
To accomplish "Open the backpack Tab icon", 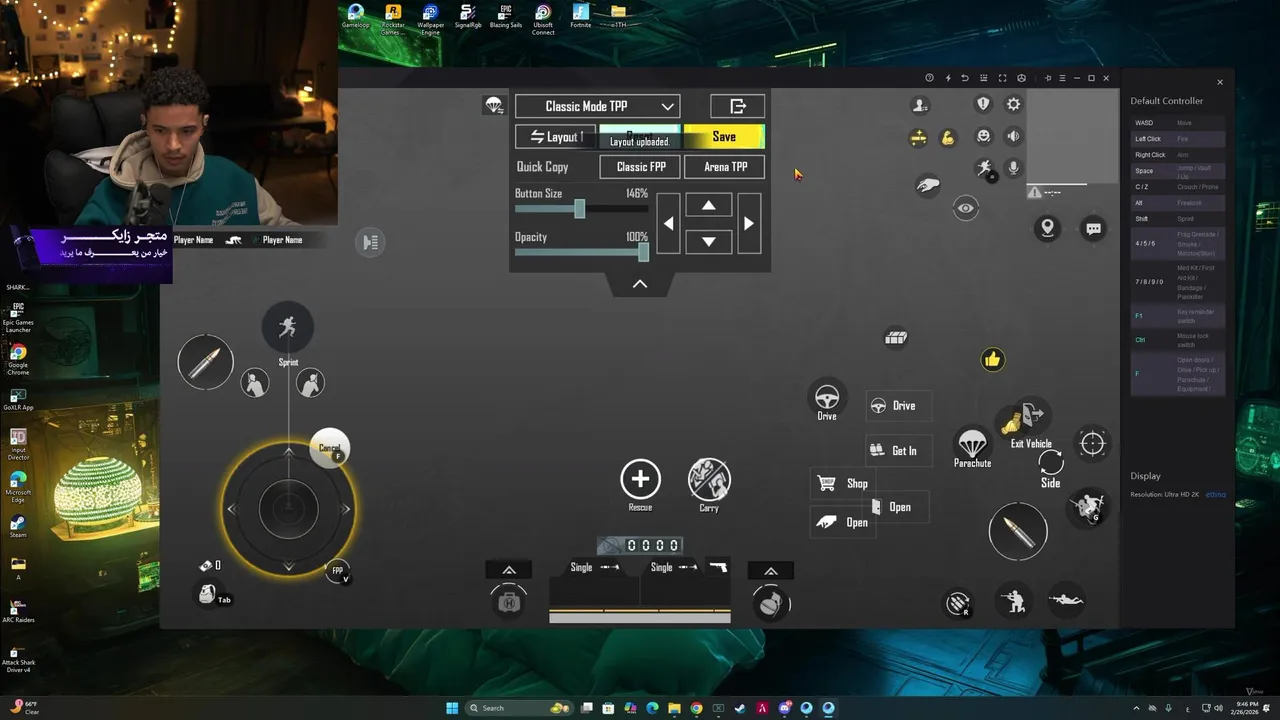I will (208, 594).
